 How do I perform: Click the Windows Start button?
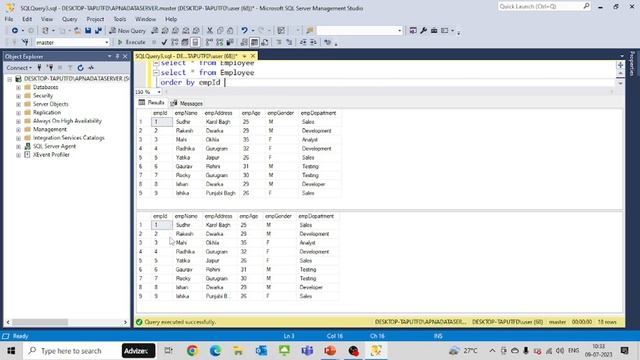pos(11,351)
